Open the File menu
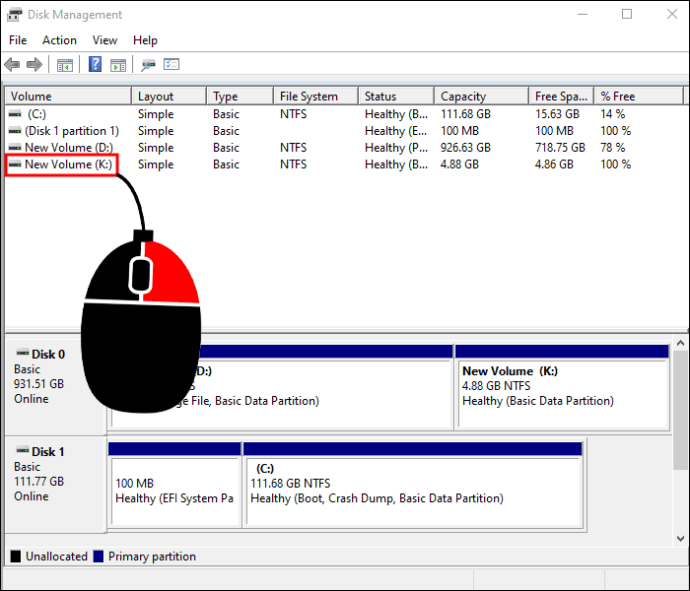Image resolution: width=690 pixels, height=591 pixels. (x=18, y=40)
